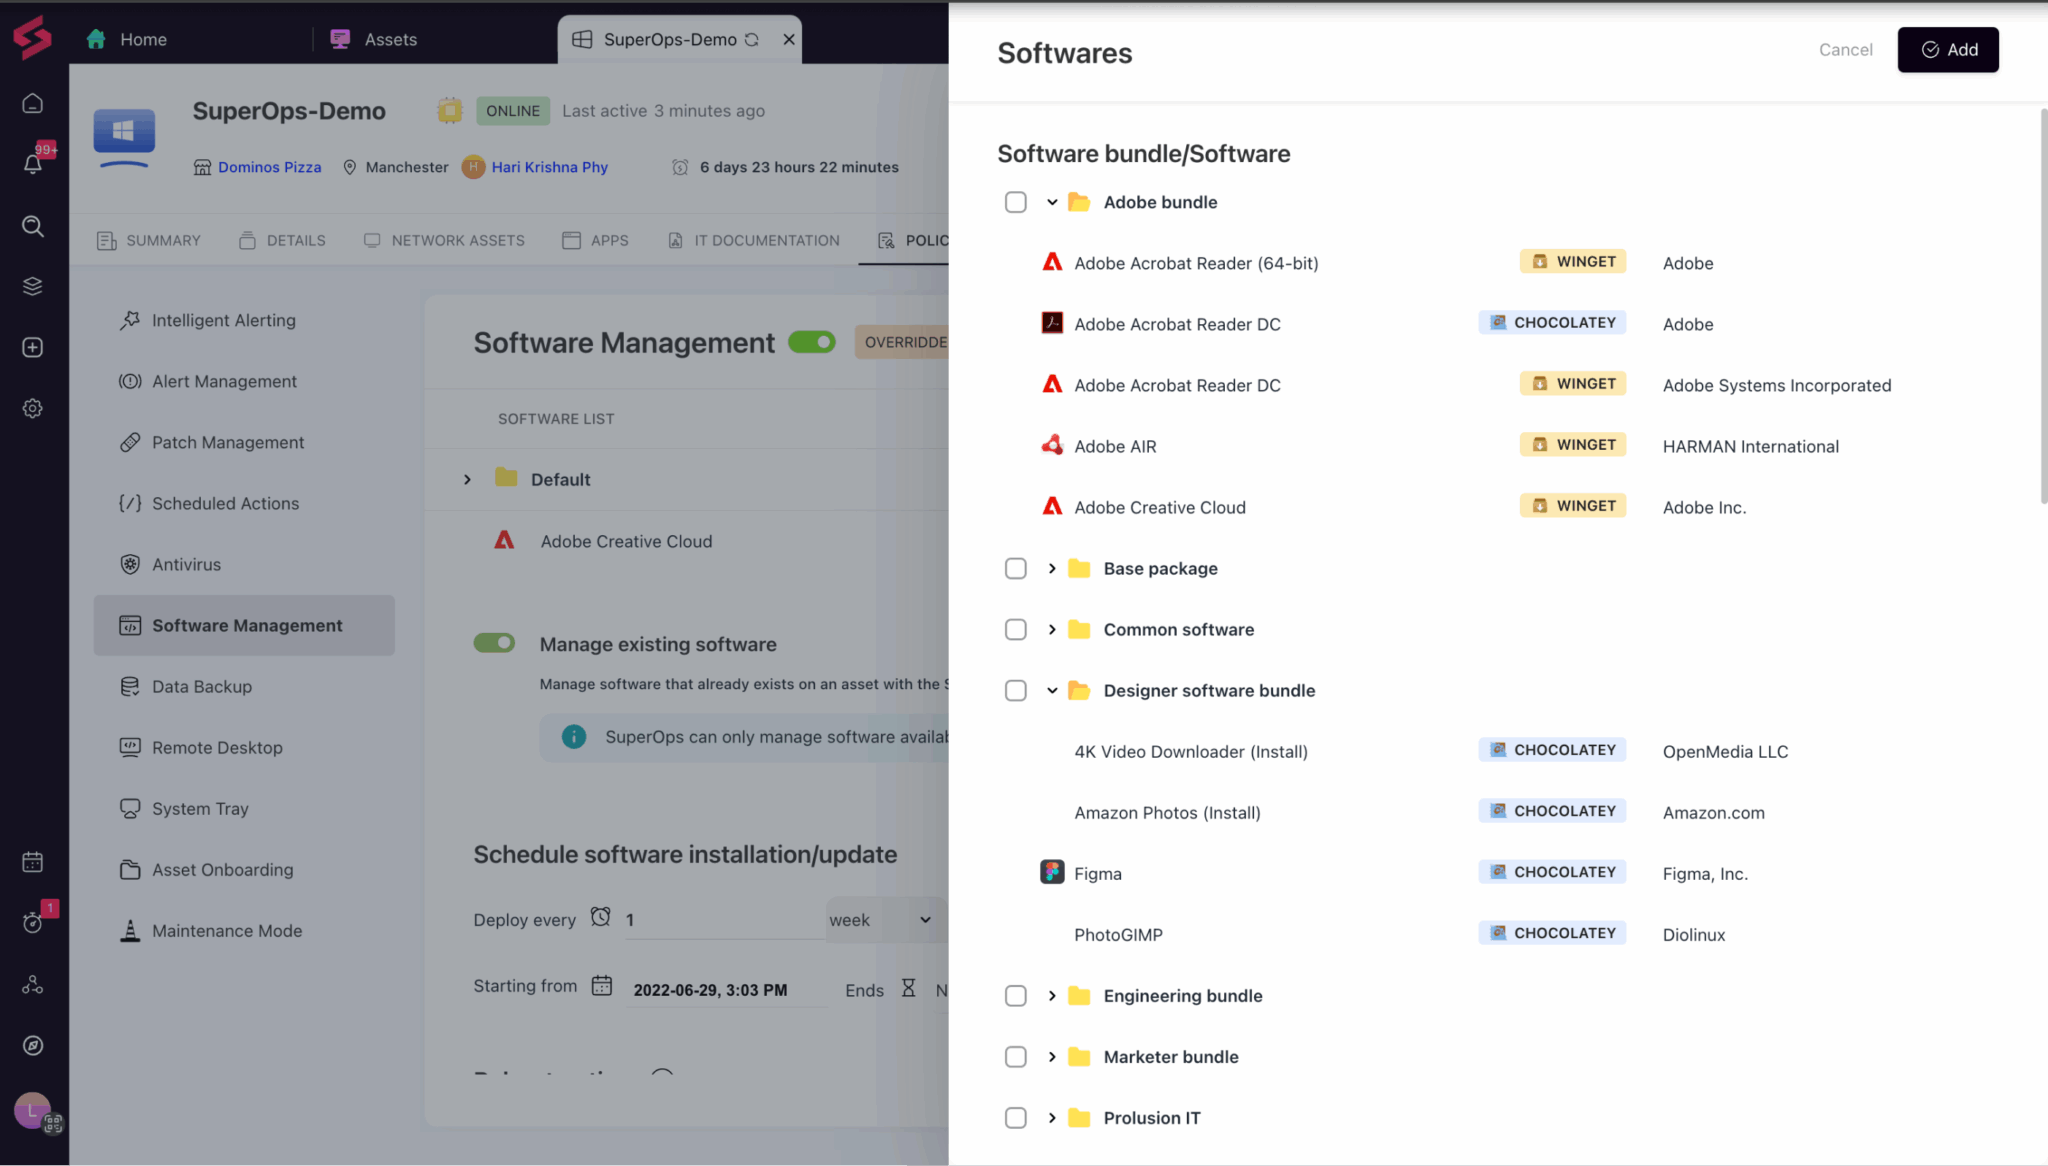The image size is (2048, 1166).
Task: Click the Starting from date field
Action: [x=710, y=990]
